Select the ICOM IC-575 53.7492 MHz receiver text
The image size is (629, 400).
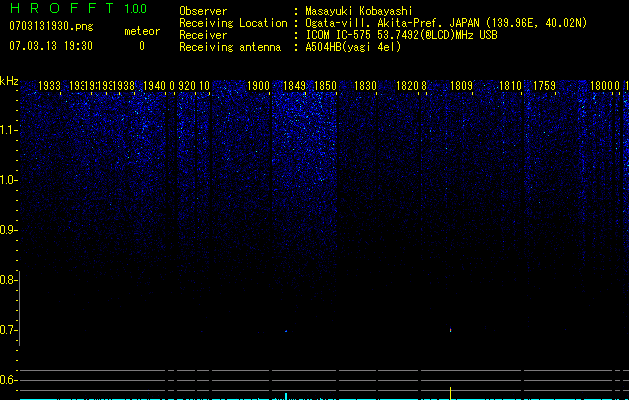[x=401, y=35]
